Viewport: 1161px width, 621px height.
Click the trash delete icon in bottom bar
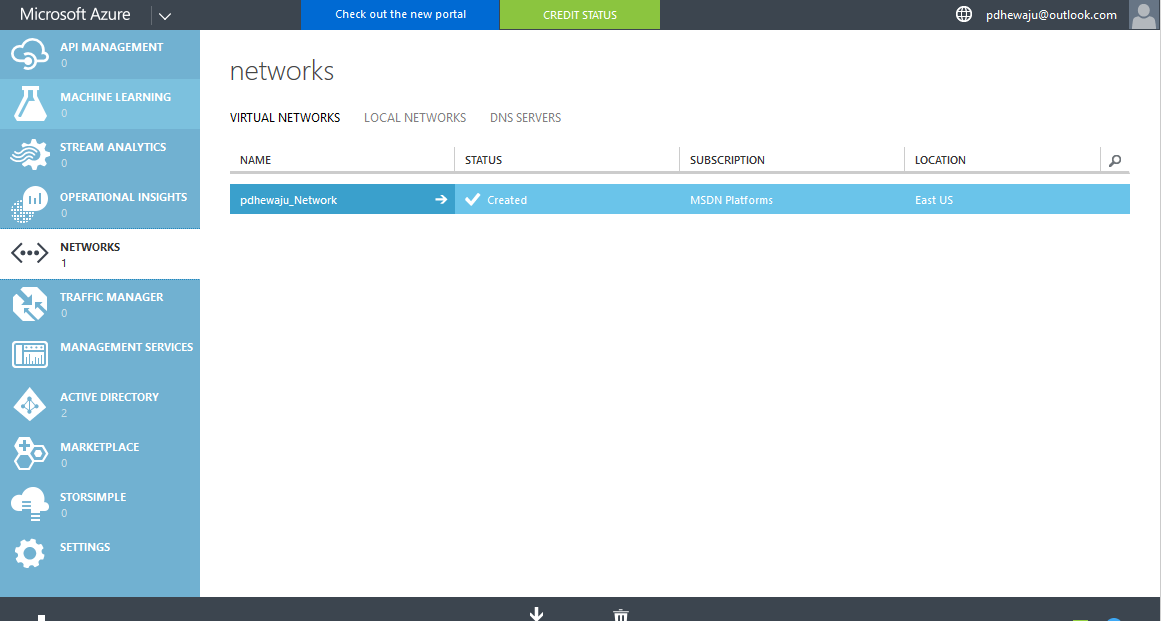tap(621, 616)
